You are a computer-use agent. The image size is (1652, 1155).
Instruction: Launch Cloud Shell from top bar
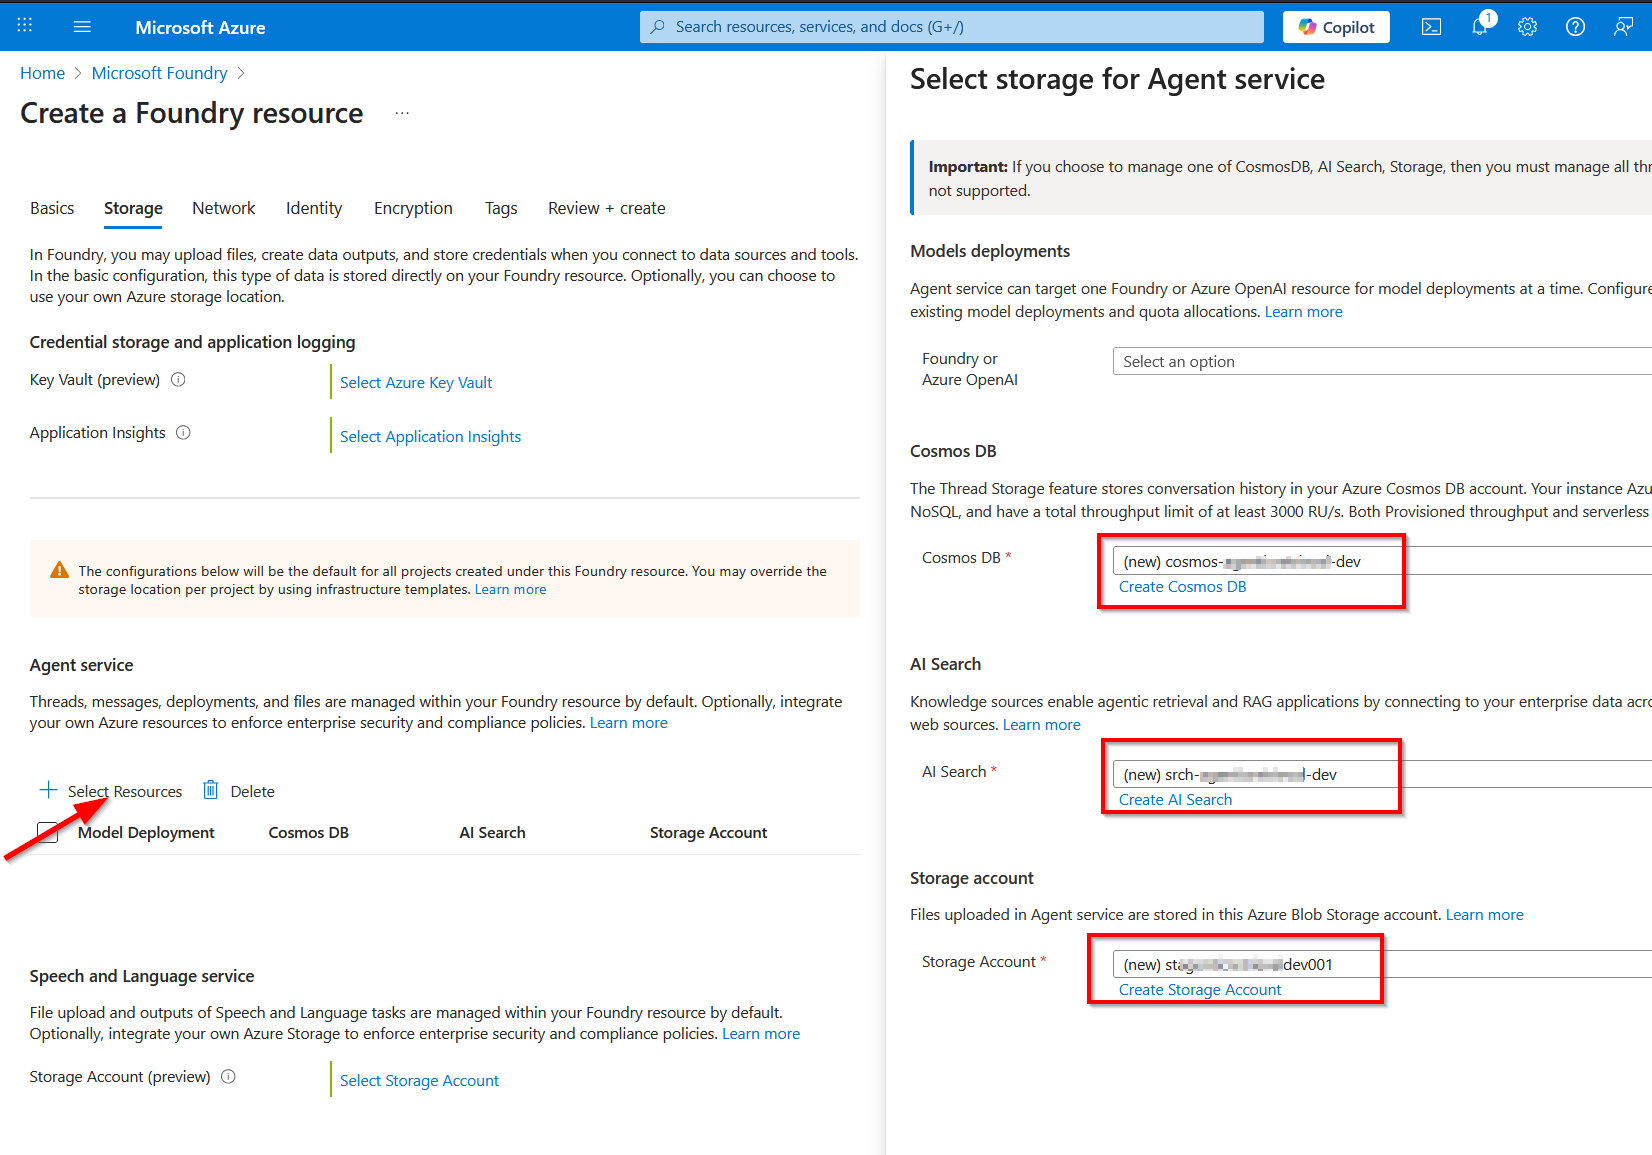pos(1431,27)
